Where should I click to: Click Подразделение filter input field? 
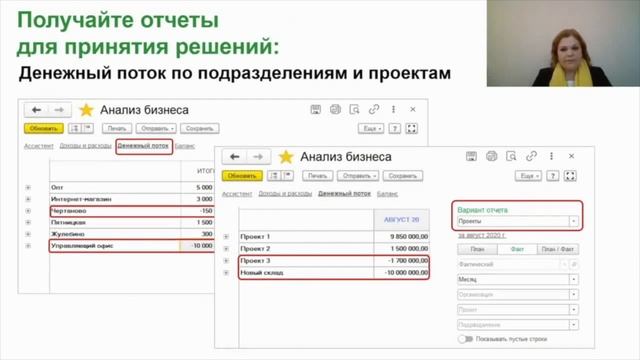[513, 325]
